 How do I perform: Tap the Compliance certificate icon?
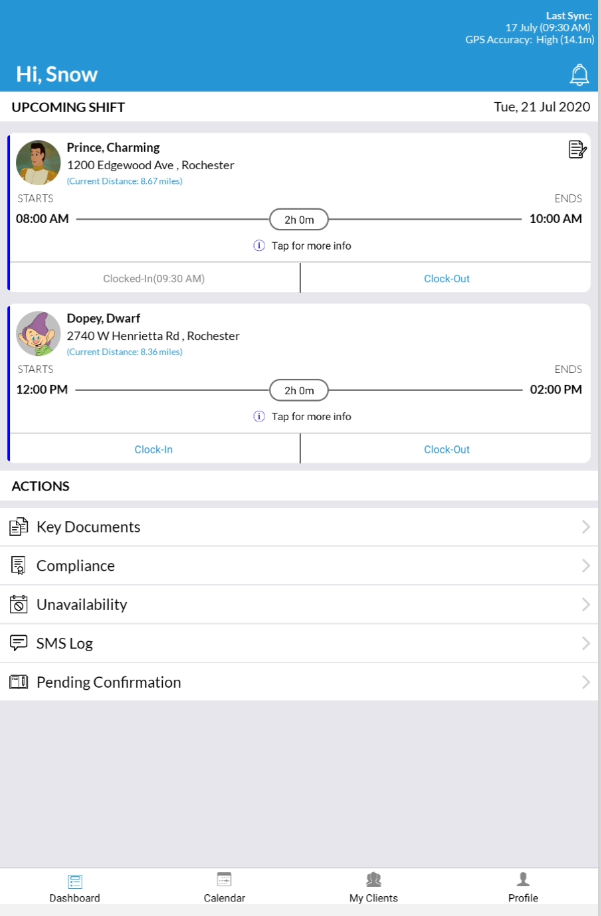(18, 566)
